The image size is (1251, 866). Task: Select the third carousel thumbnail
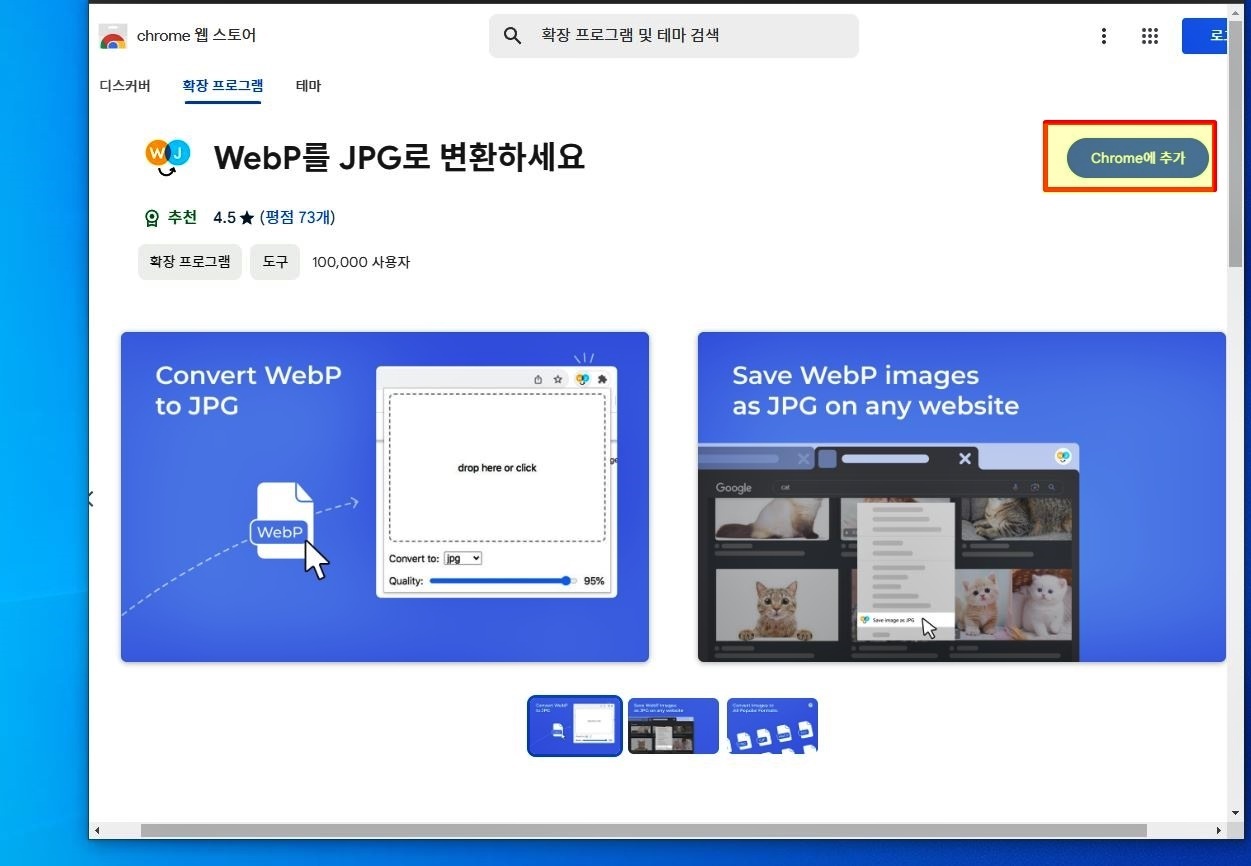(x=772, y=726)
